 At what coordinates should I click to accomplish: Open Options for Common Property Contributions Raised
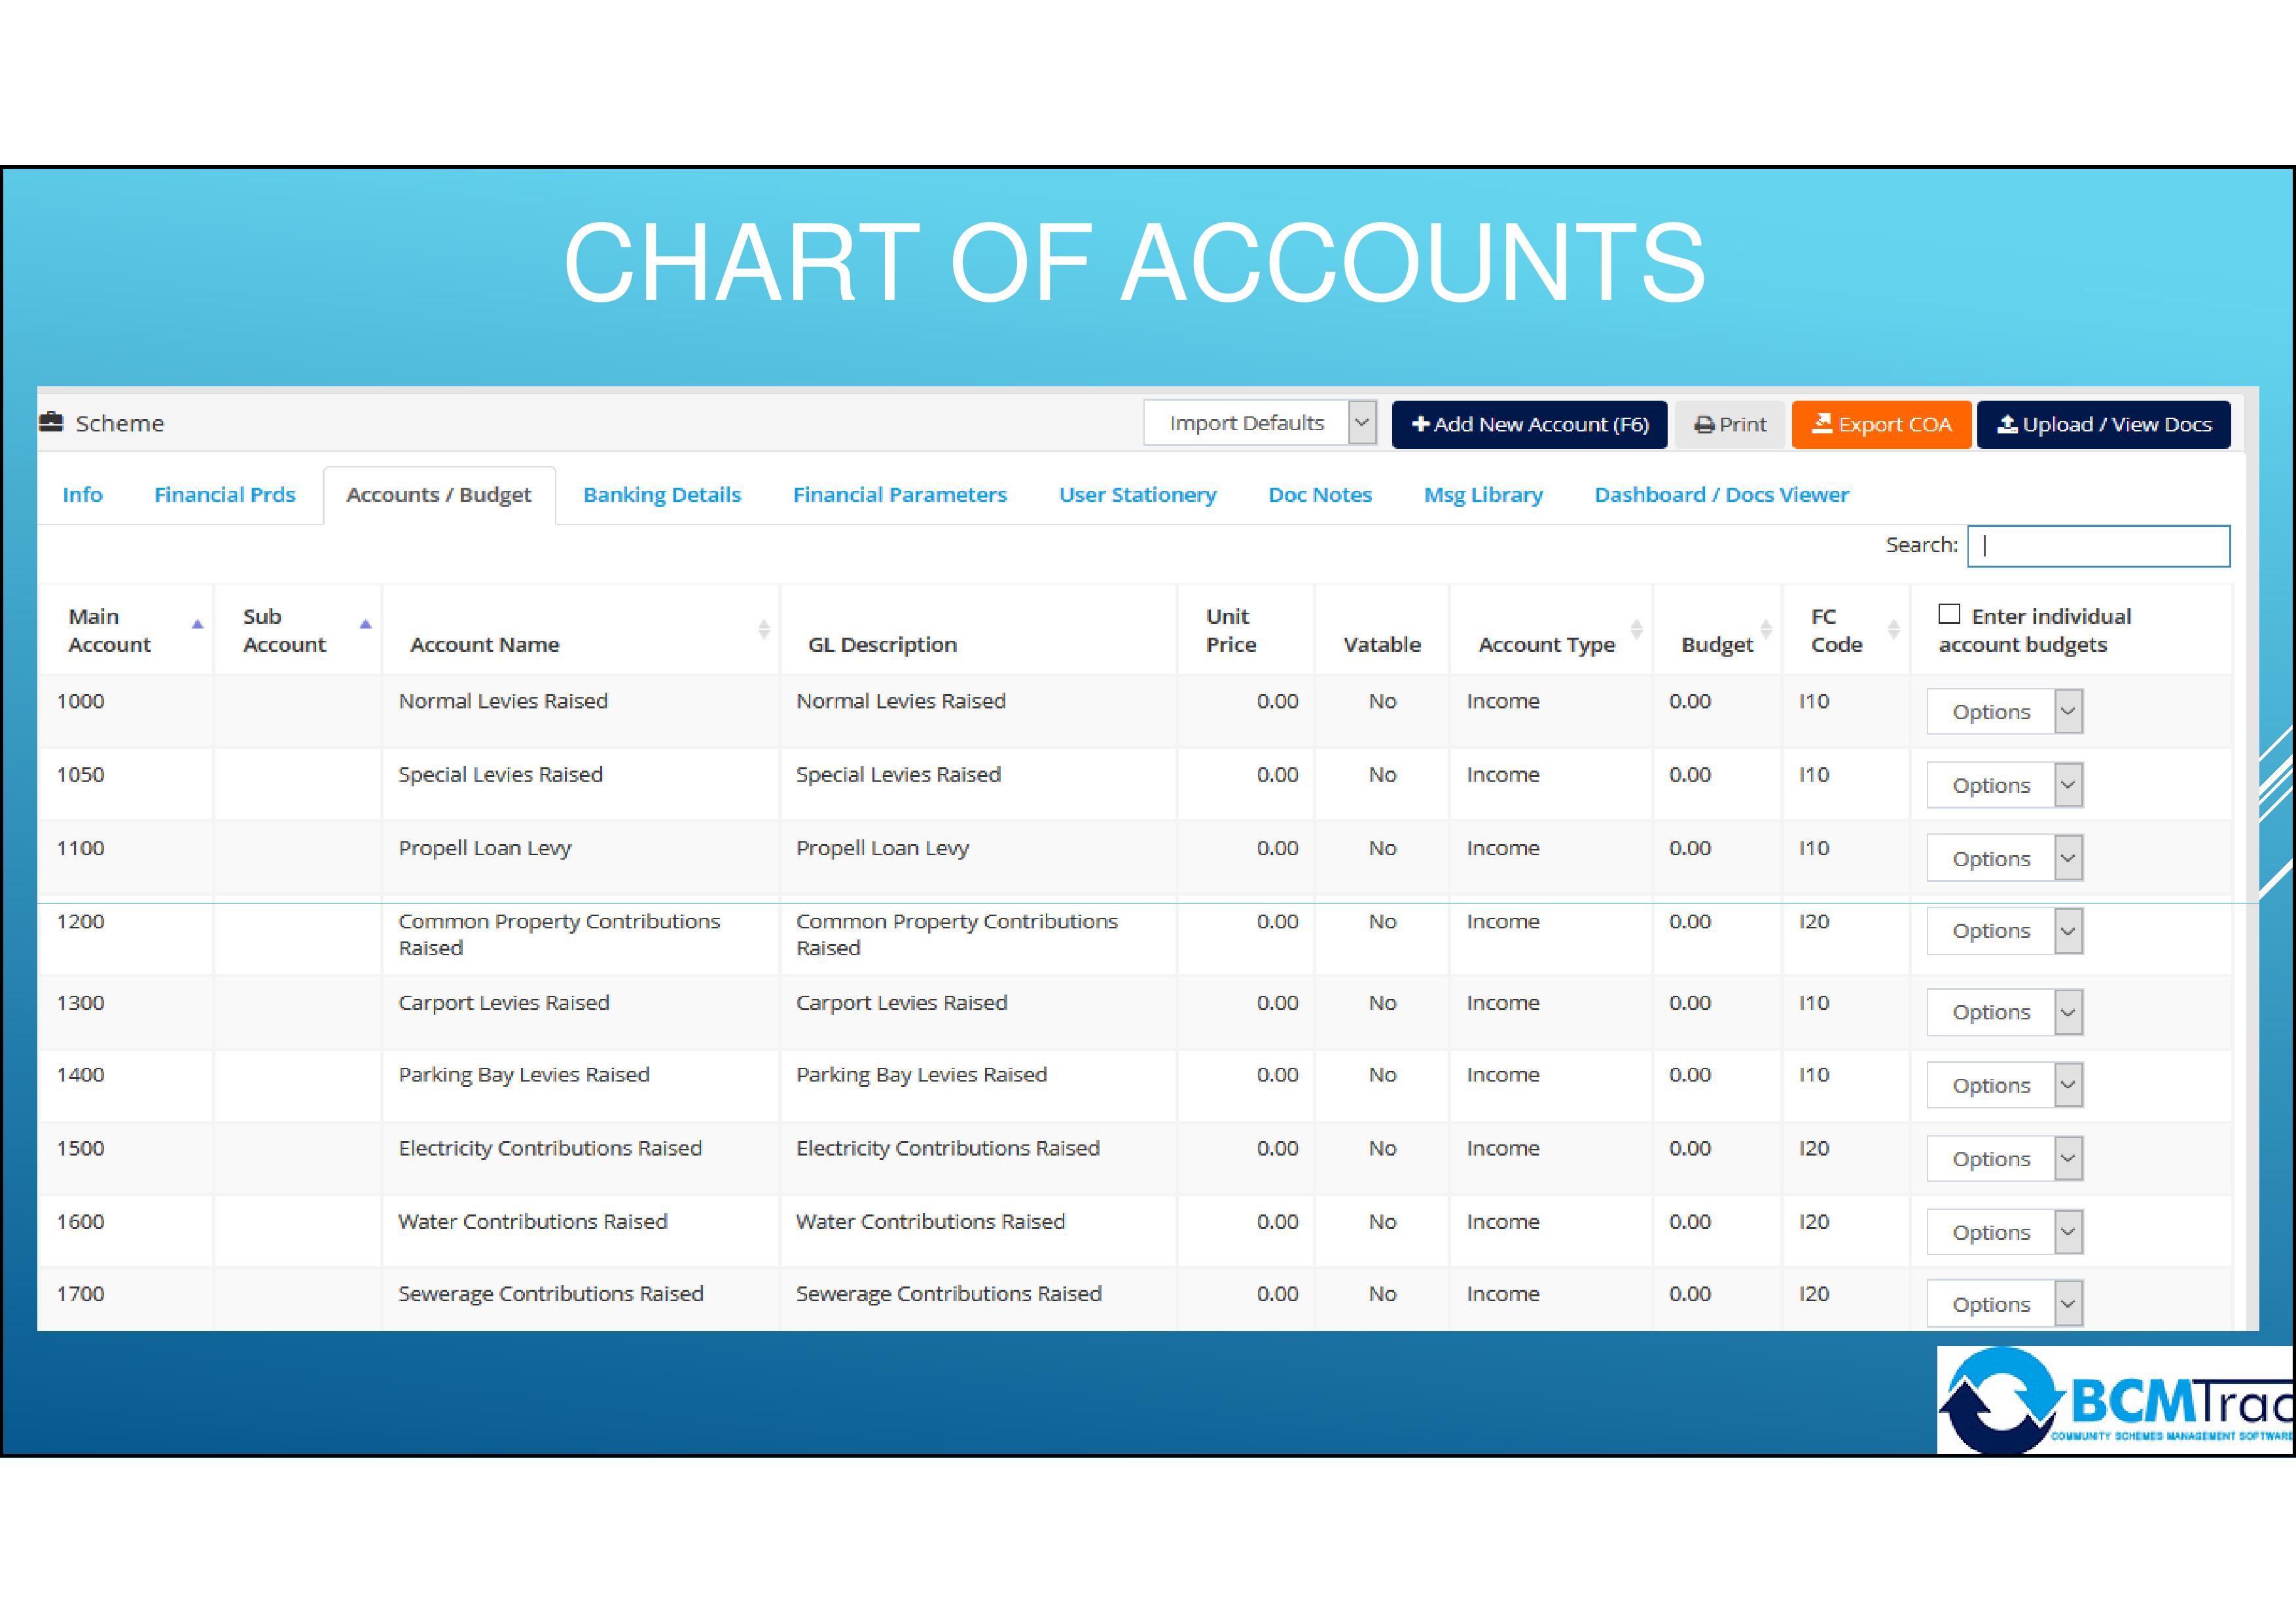(x=2005, y=931)
